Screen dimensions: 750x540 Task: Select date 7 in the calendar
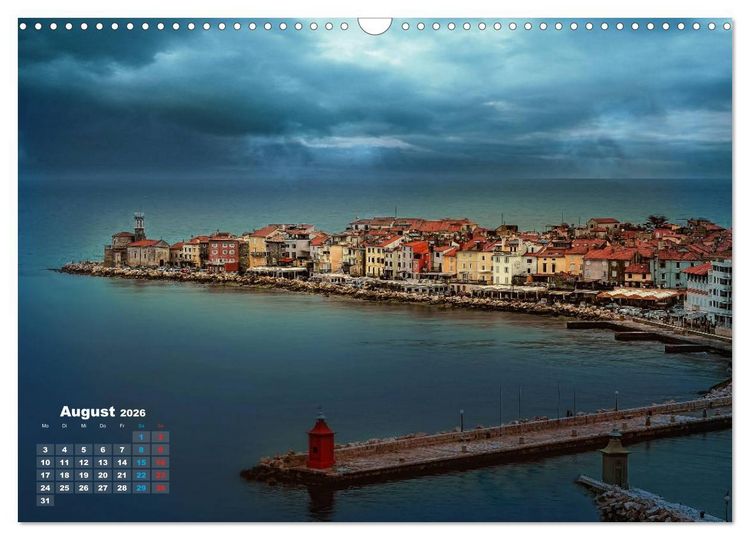click(122, 450)
